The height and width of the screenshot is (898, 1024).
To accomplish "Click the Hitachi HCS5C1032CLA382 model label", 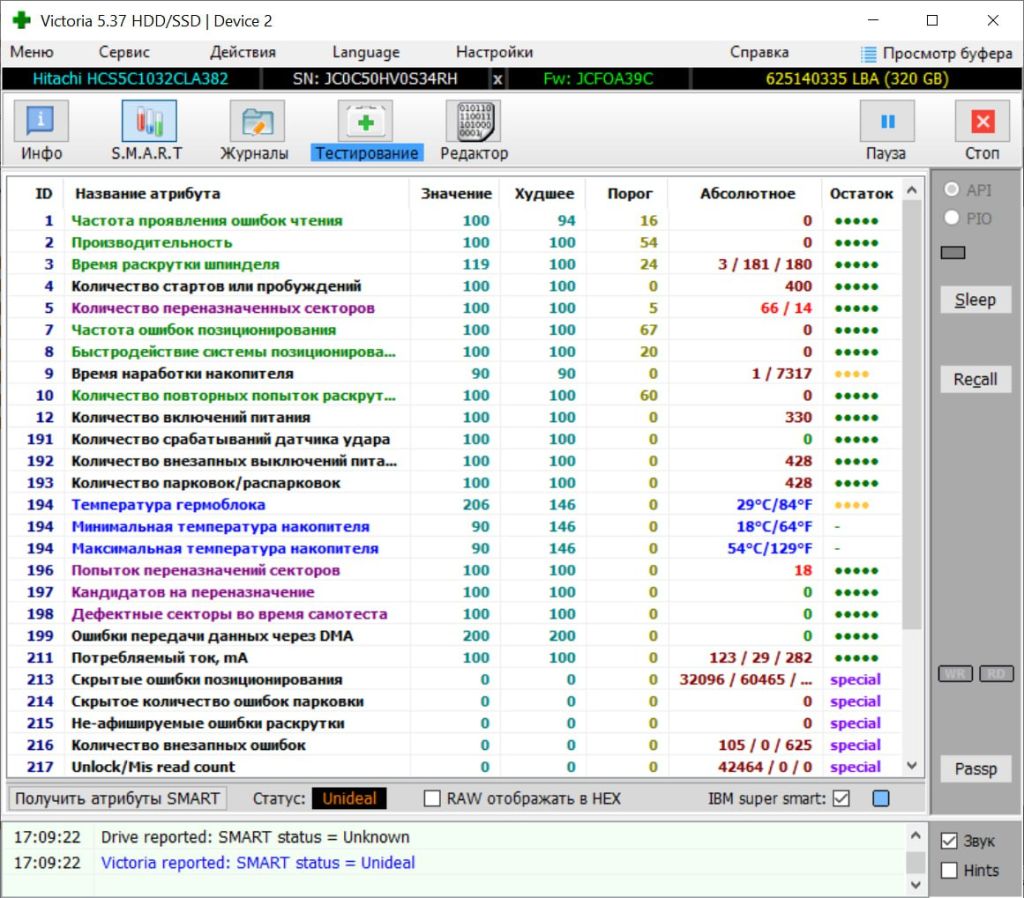I will click(131, 79).
